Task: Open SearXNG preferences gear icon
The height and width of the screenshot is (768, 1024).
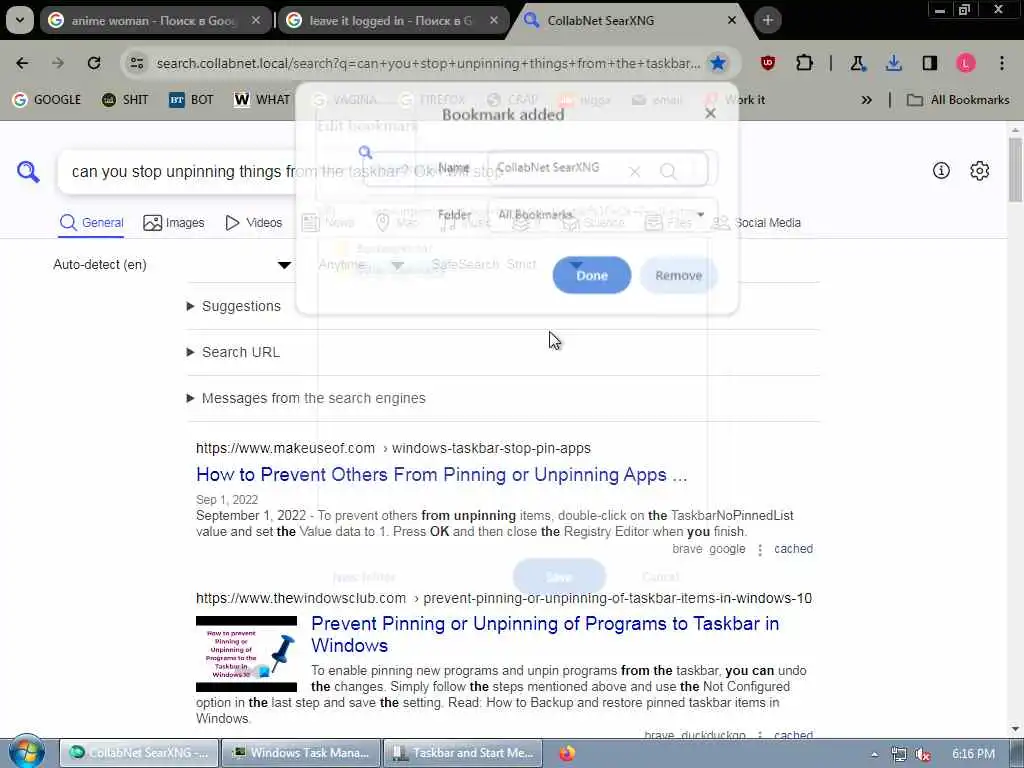Action: point(979,170)
